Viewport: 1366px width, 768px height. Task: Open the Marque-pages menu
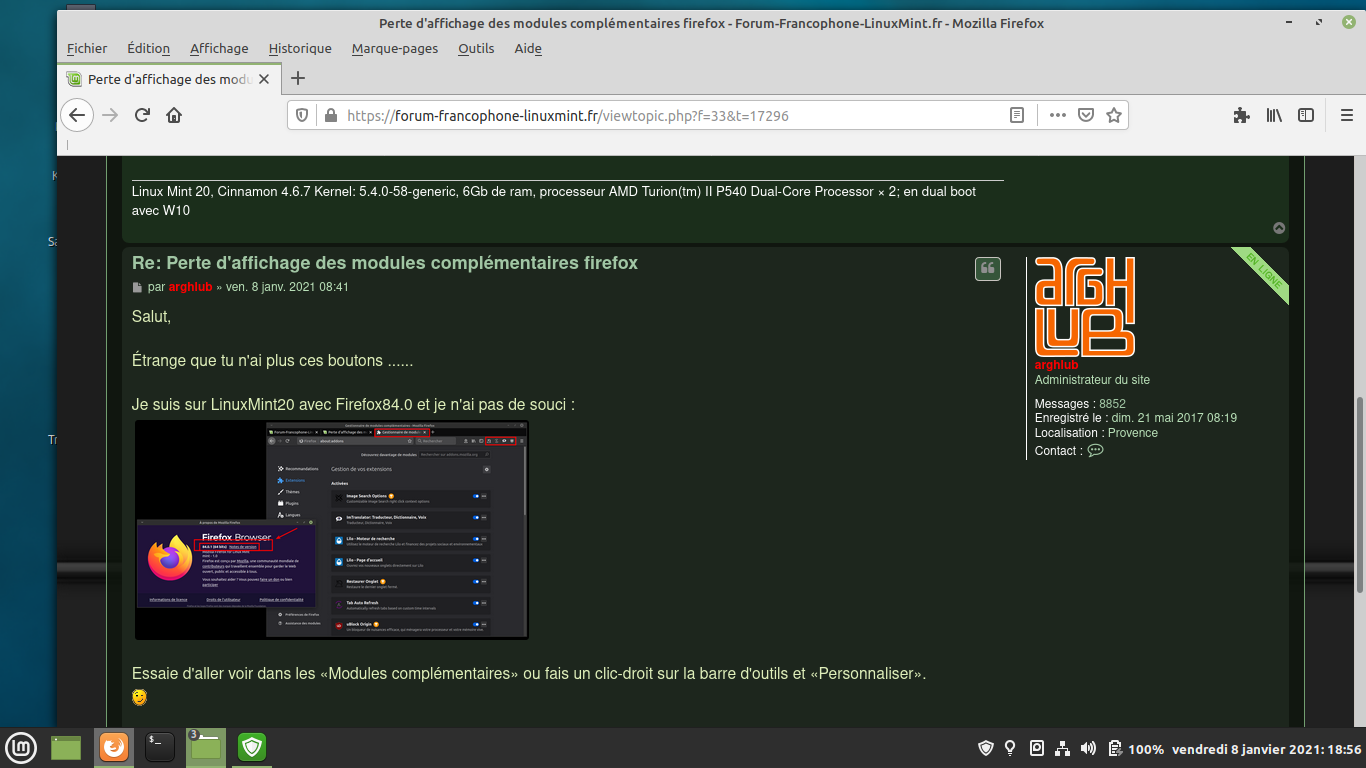pyautogui.click(x=395, y=48)
